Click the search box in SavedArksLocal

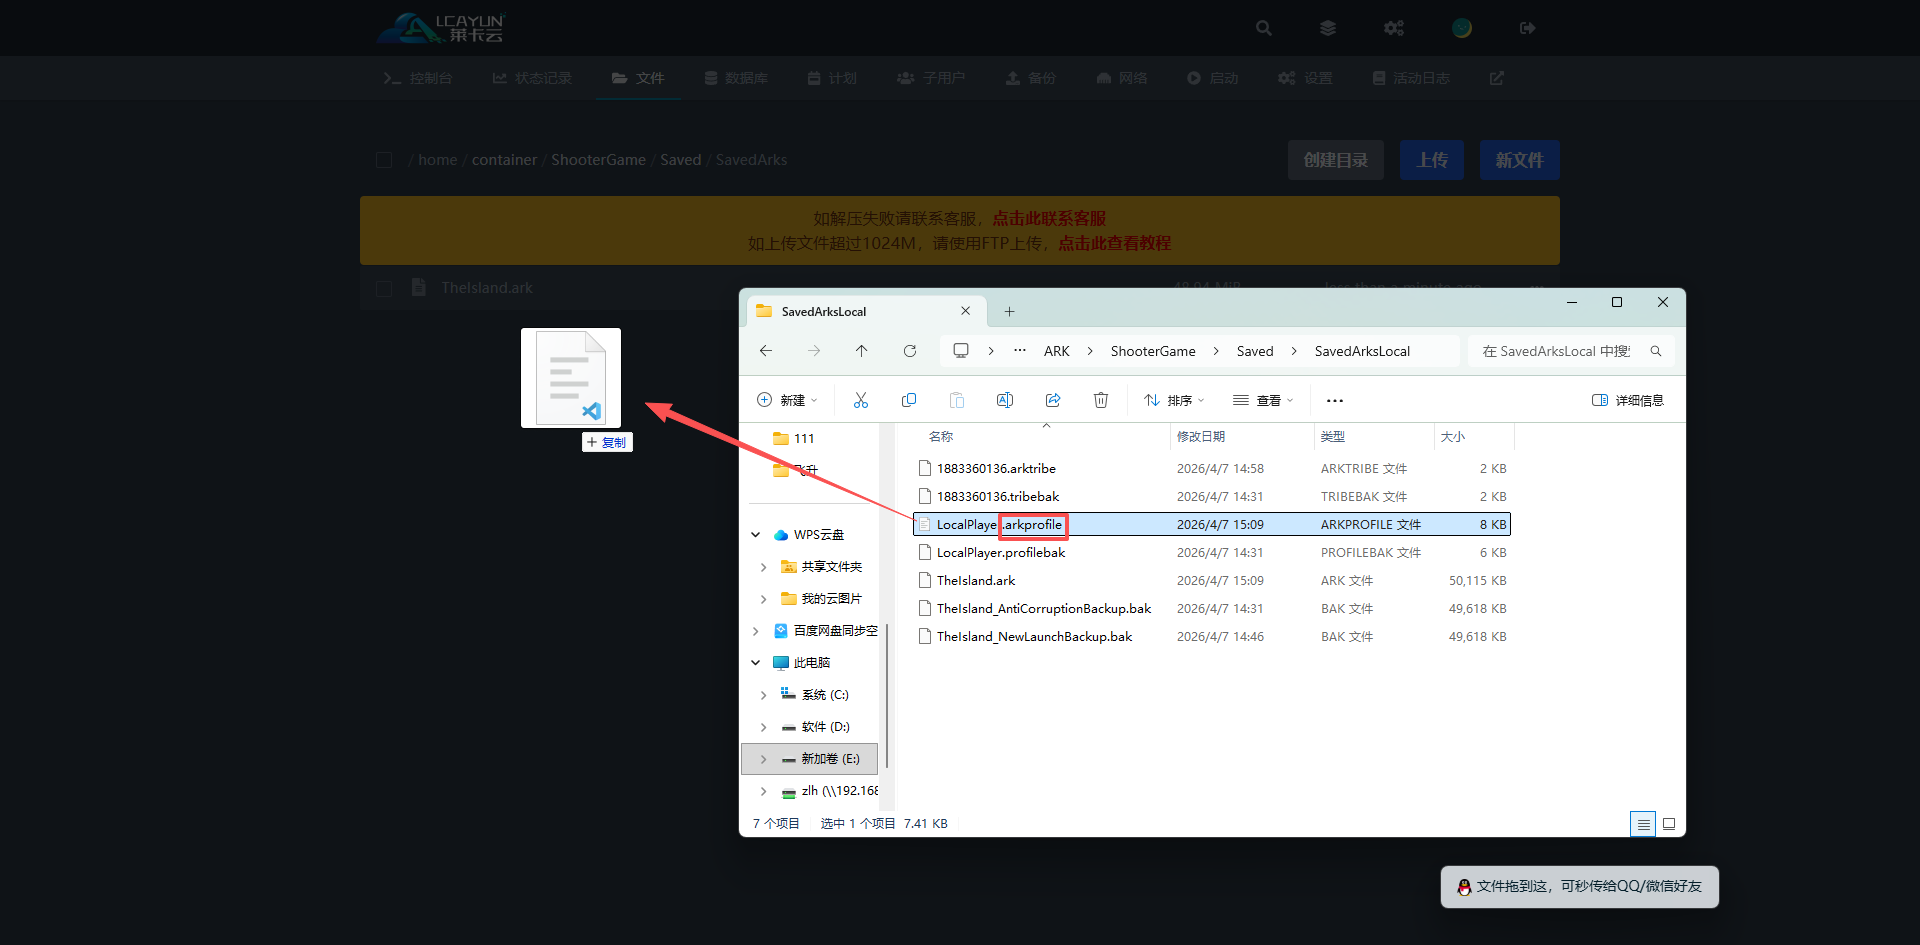[1558, 351]
